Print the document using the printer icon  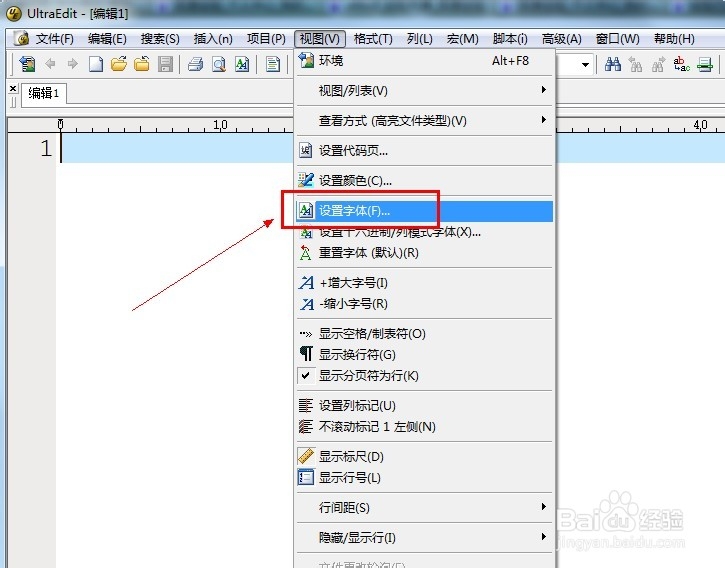pos(196,64)
